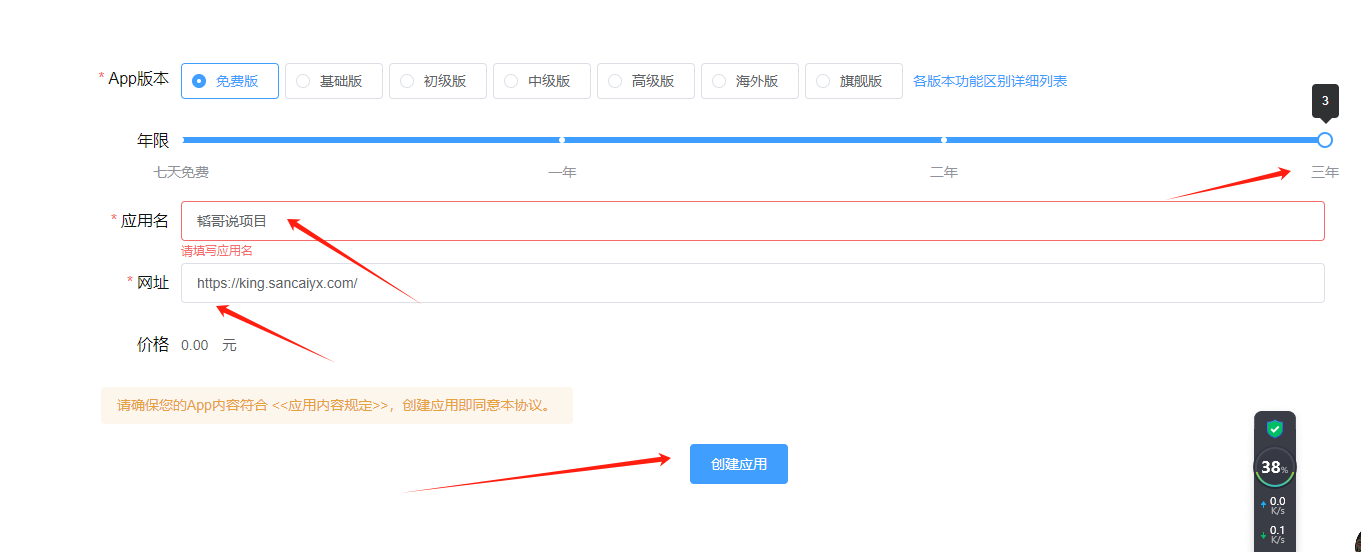1361x552 pixels.
Task: Focus the 应用名 input field
Action: point(753,221)
